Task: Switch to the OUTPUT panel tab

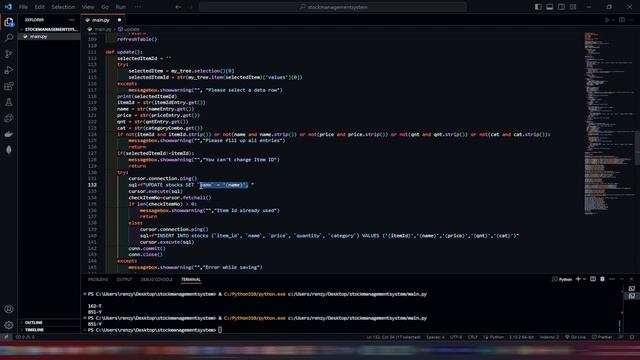Action: 124,280
